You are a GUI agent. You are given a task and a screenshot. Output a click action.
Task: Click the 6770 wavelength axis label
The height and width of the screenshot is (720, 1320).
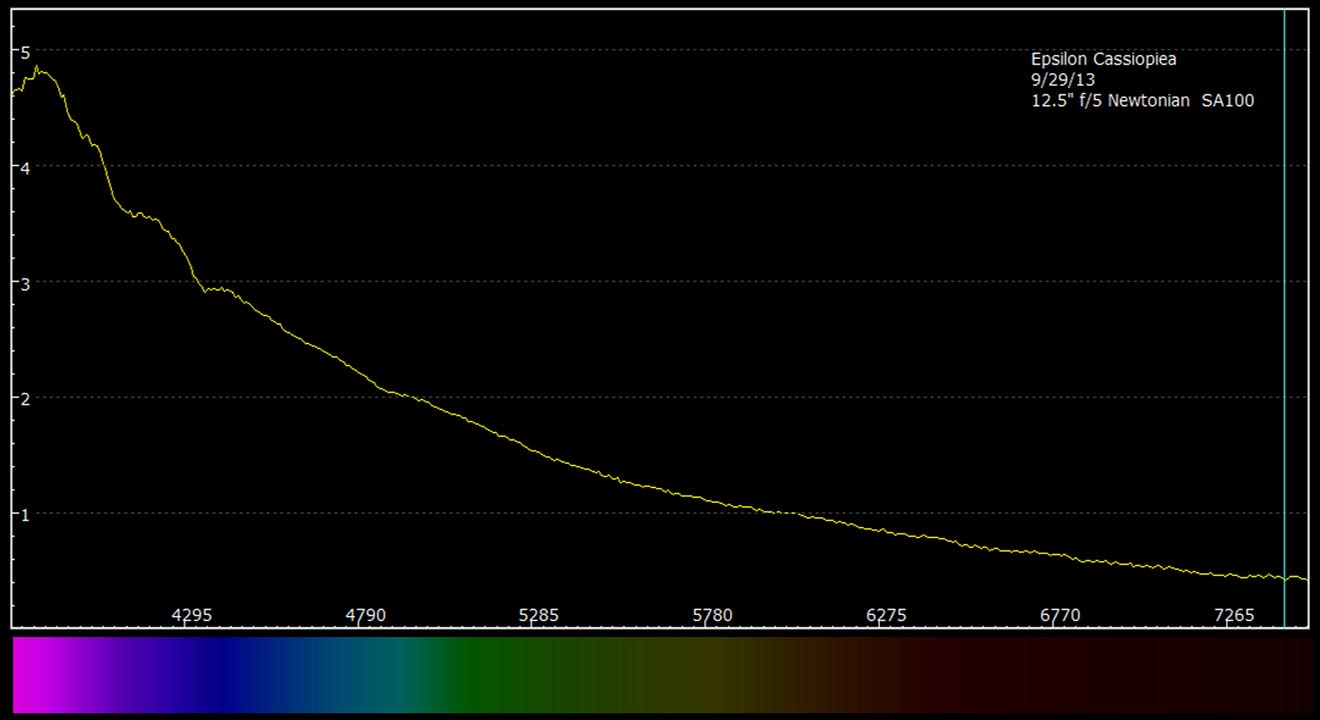[1060, 615]
